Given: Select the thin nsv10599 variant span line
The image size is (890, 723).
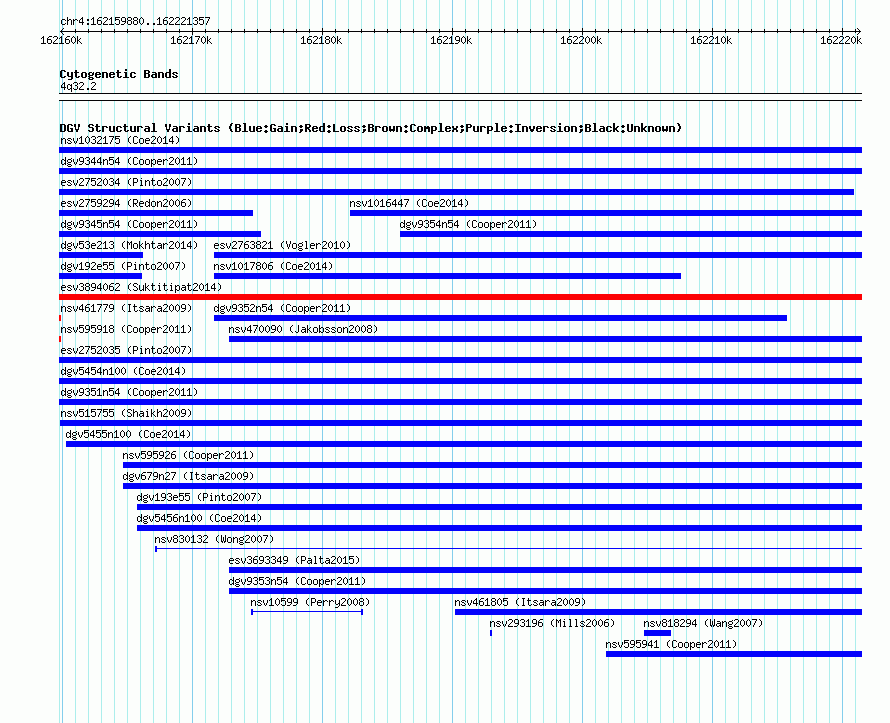Looking at the screenshot, I should coord(307,612).
